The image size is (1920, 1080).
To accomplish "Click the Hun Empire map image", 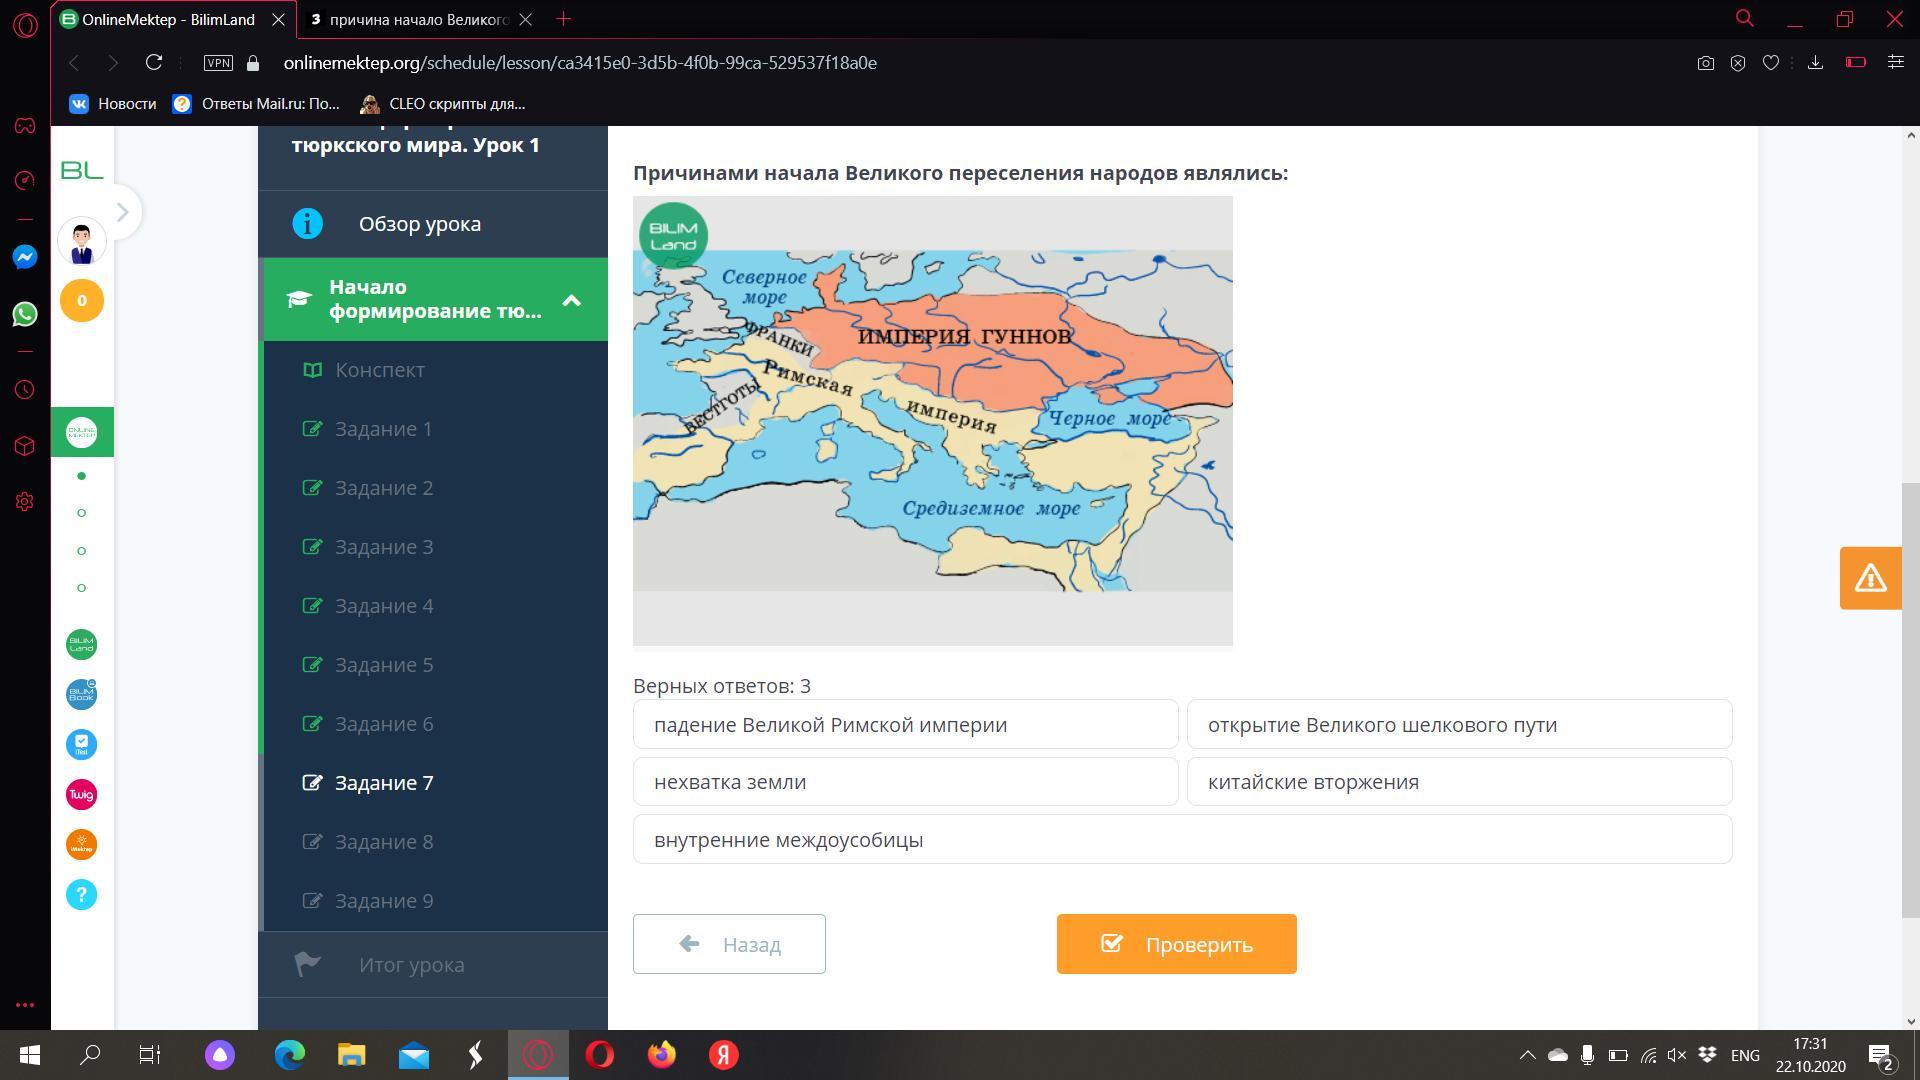I will [932, 420].
